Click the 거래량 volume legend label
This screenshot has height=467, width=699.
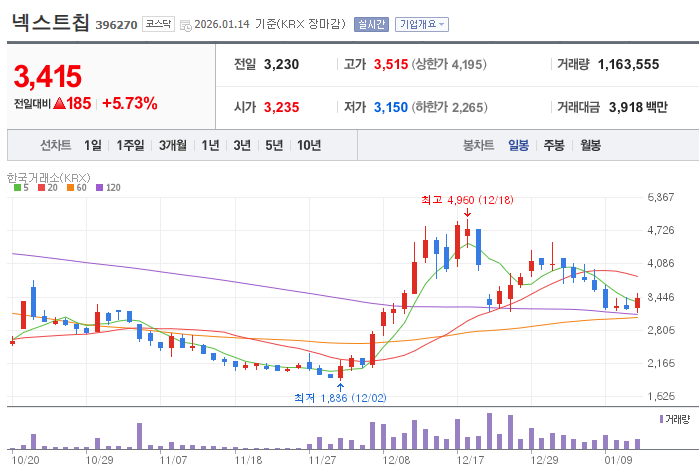pos(677,419)
